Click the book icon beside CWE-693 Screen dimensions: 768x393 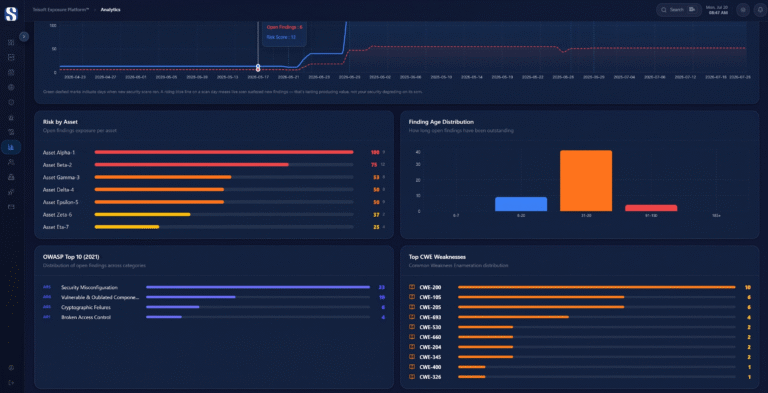412,317
